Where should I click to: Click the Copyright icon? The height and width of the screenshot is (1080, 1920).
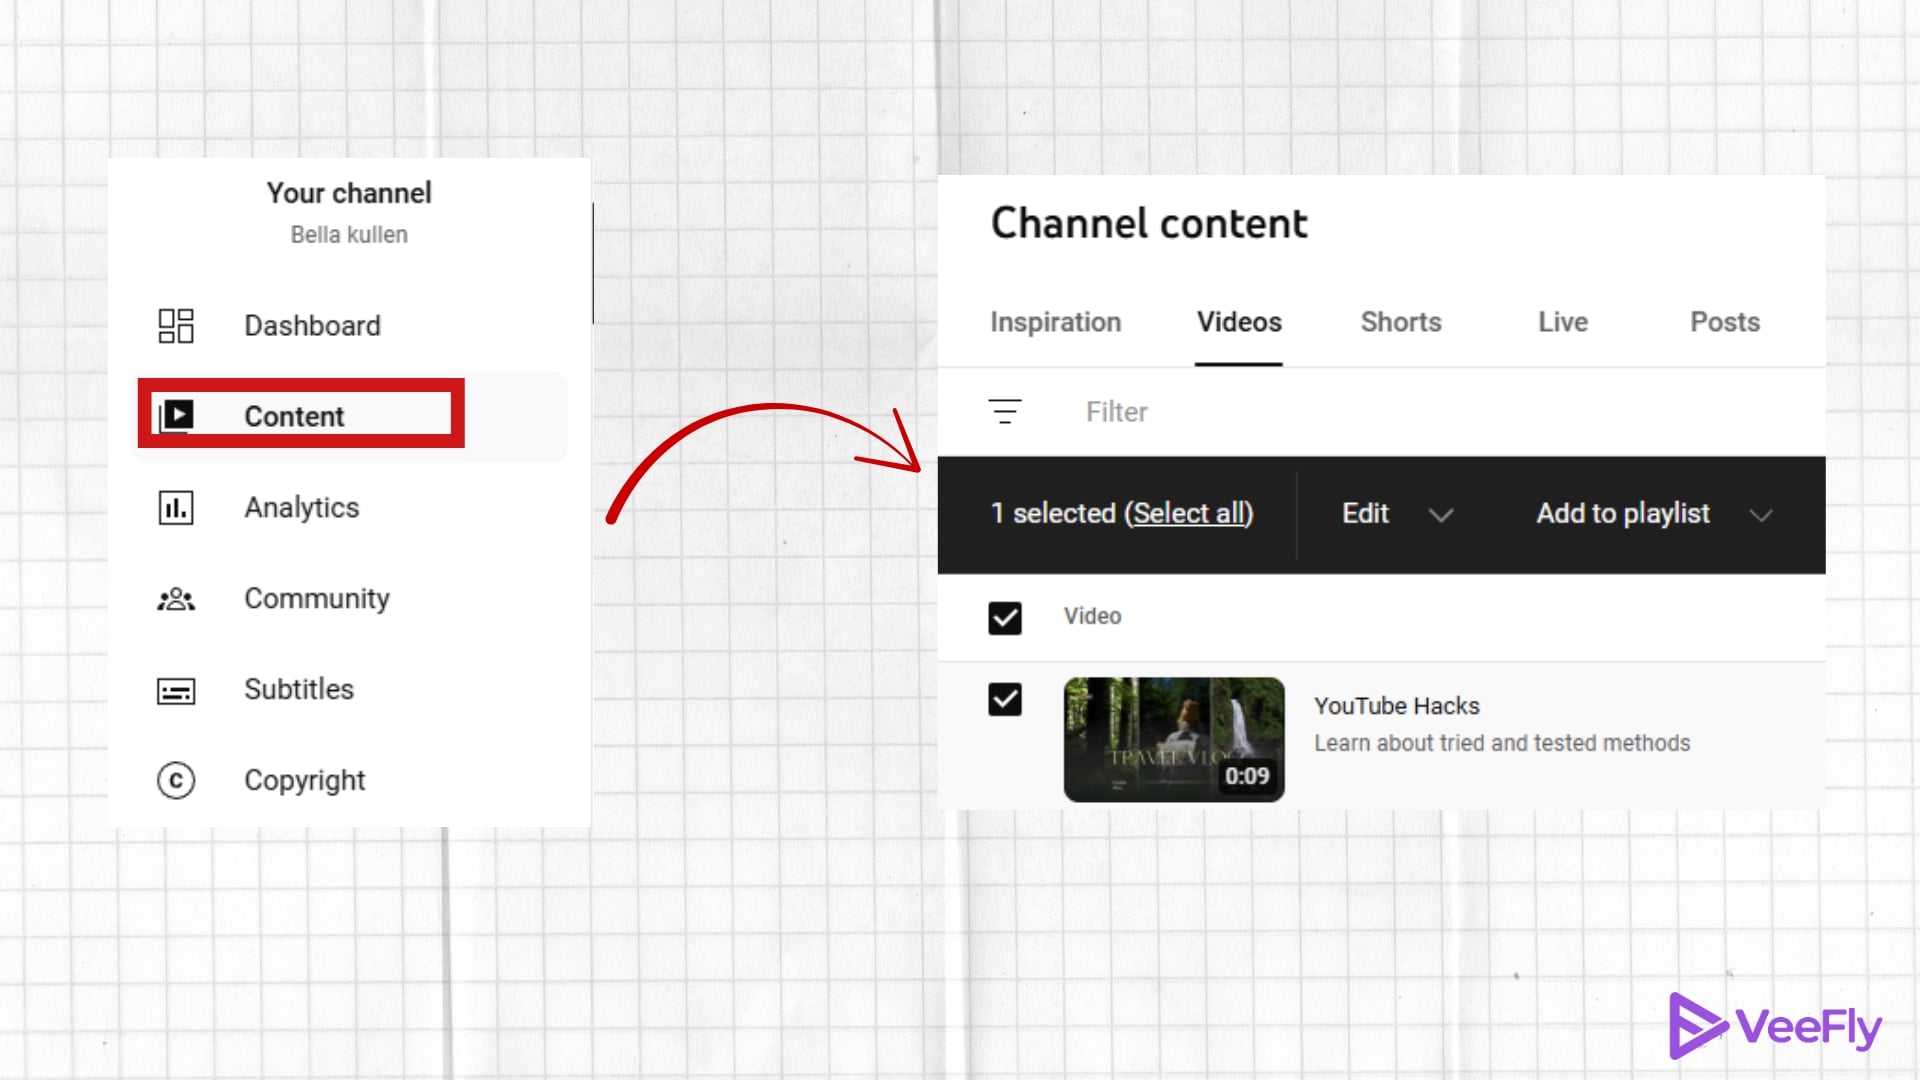click(175, 780)
